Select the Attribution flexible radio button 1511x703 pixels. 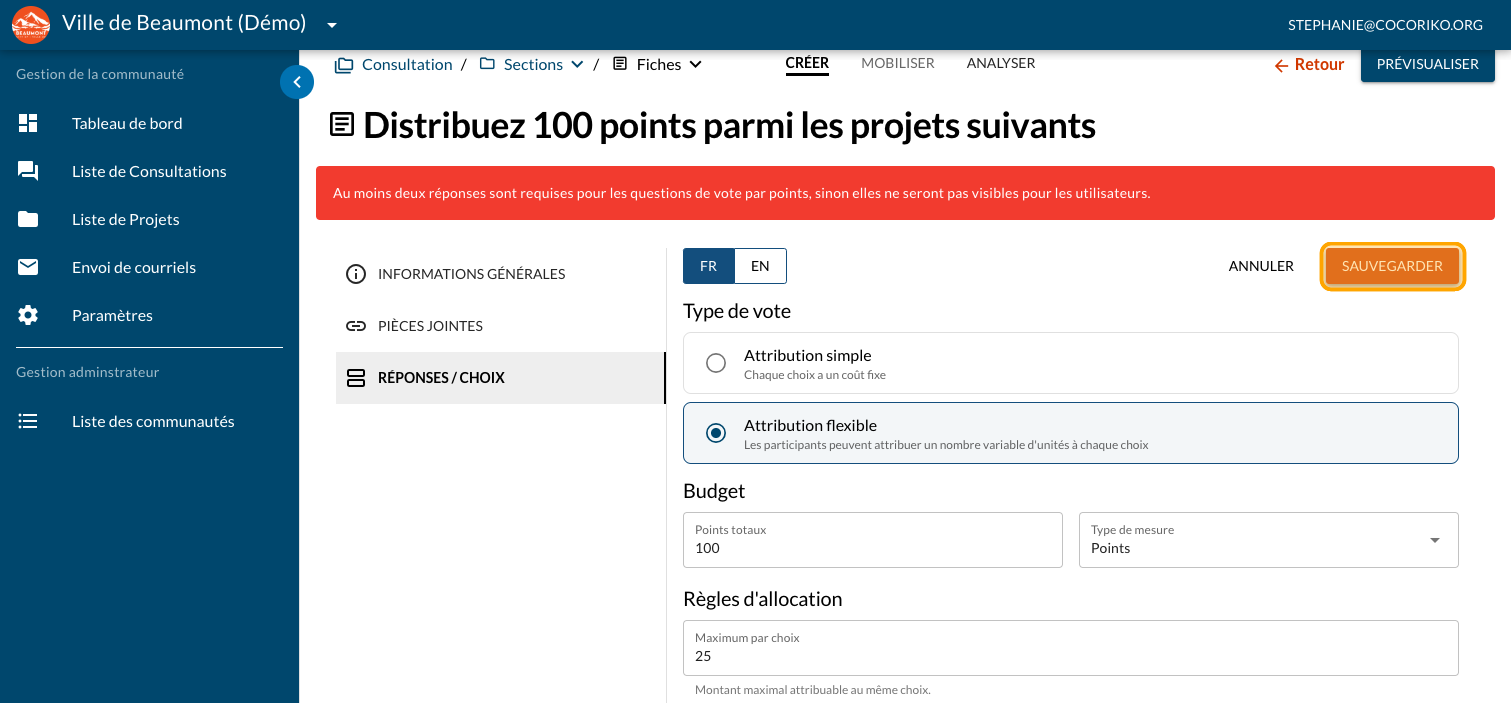(716, 433)
